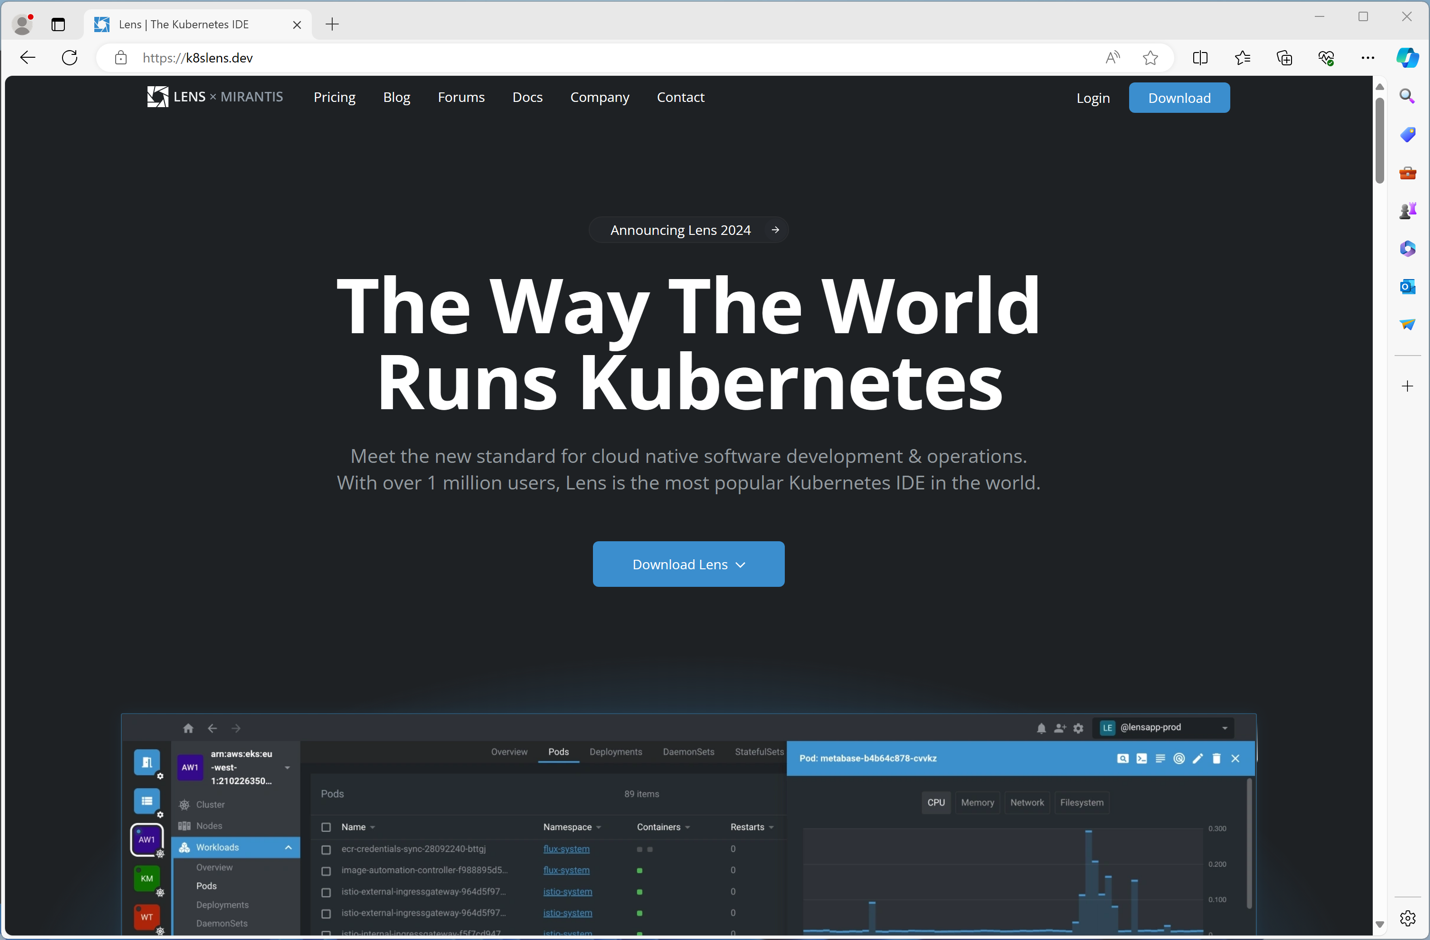1430x940 pixels.
Task: View site information via the lock icon
Action: [x=121, y=58]
